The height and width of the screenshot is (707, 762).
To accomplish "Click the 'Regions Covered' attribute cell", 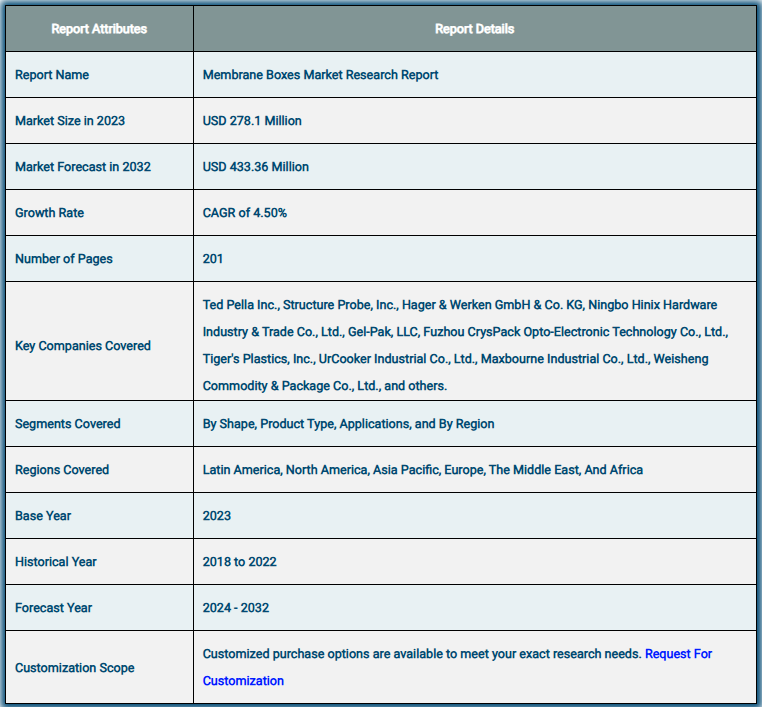I will (x=99, y=470).
